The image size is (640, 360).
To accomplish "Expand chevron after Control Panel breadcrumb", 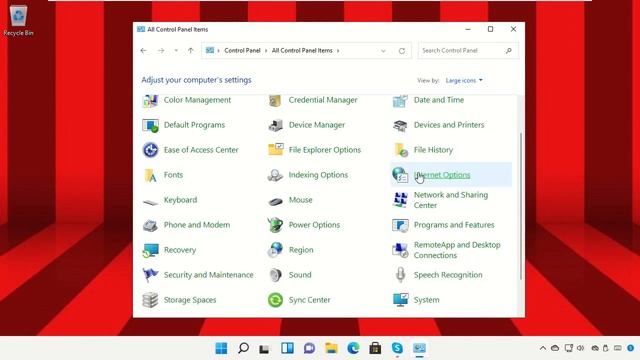I will pos(266,51).
